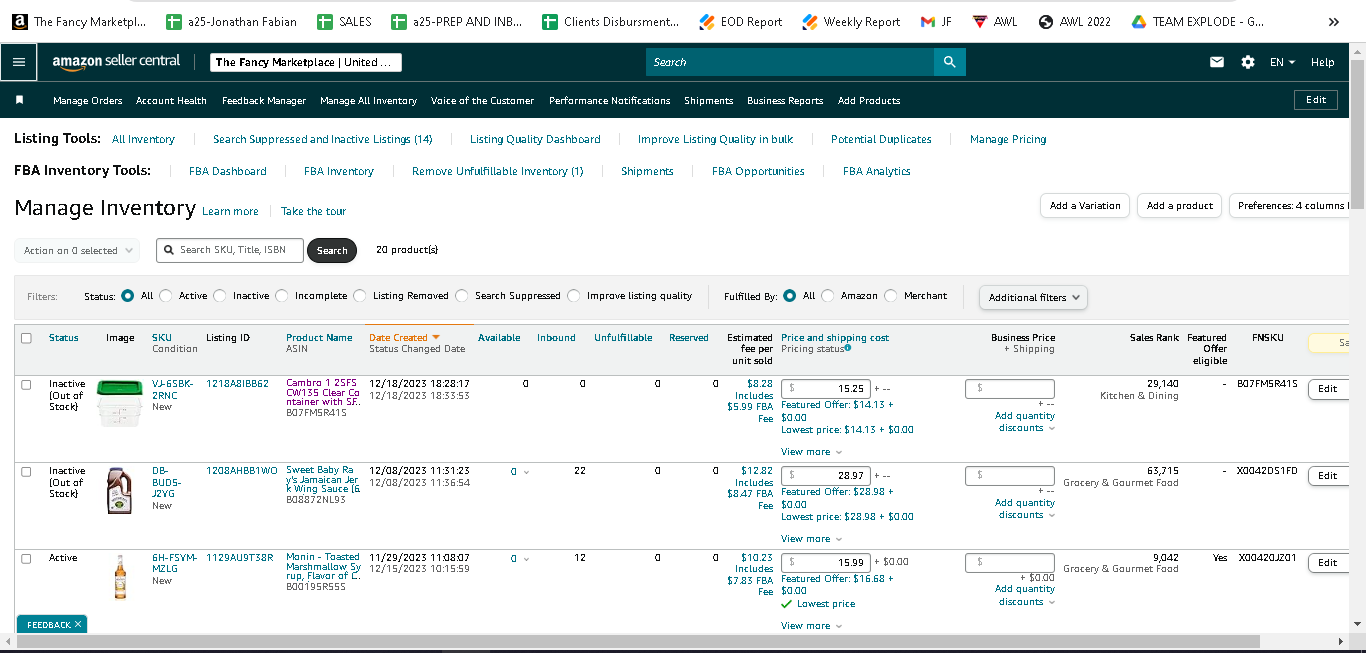
Task: Open The Fancy Marketplace account switcher
Action: pos(306,62)
